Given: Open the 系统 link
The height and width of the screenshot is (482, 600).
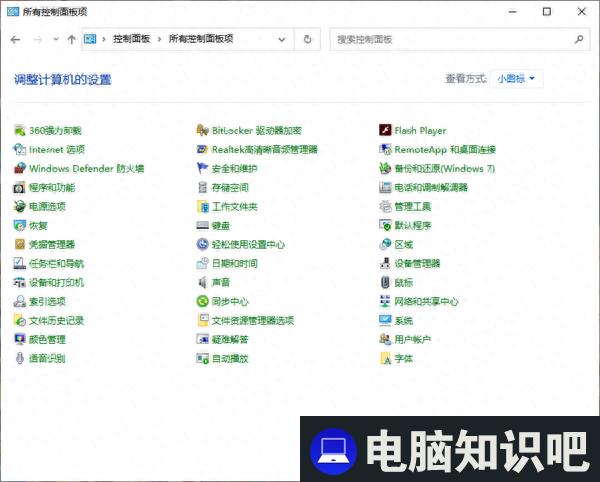Looking at the screenshot, I should (x=404, y=320).
